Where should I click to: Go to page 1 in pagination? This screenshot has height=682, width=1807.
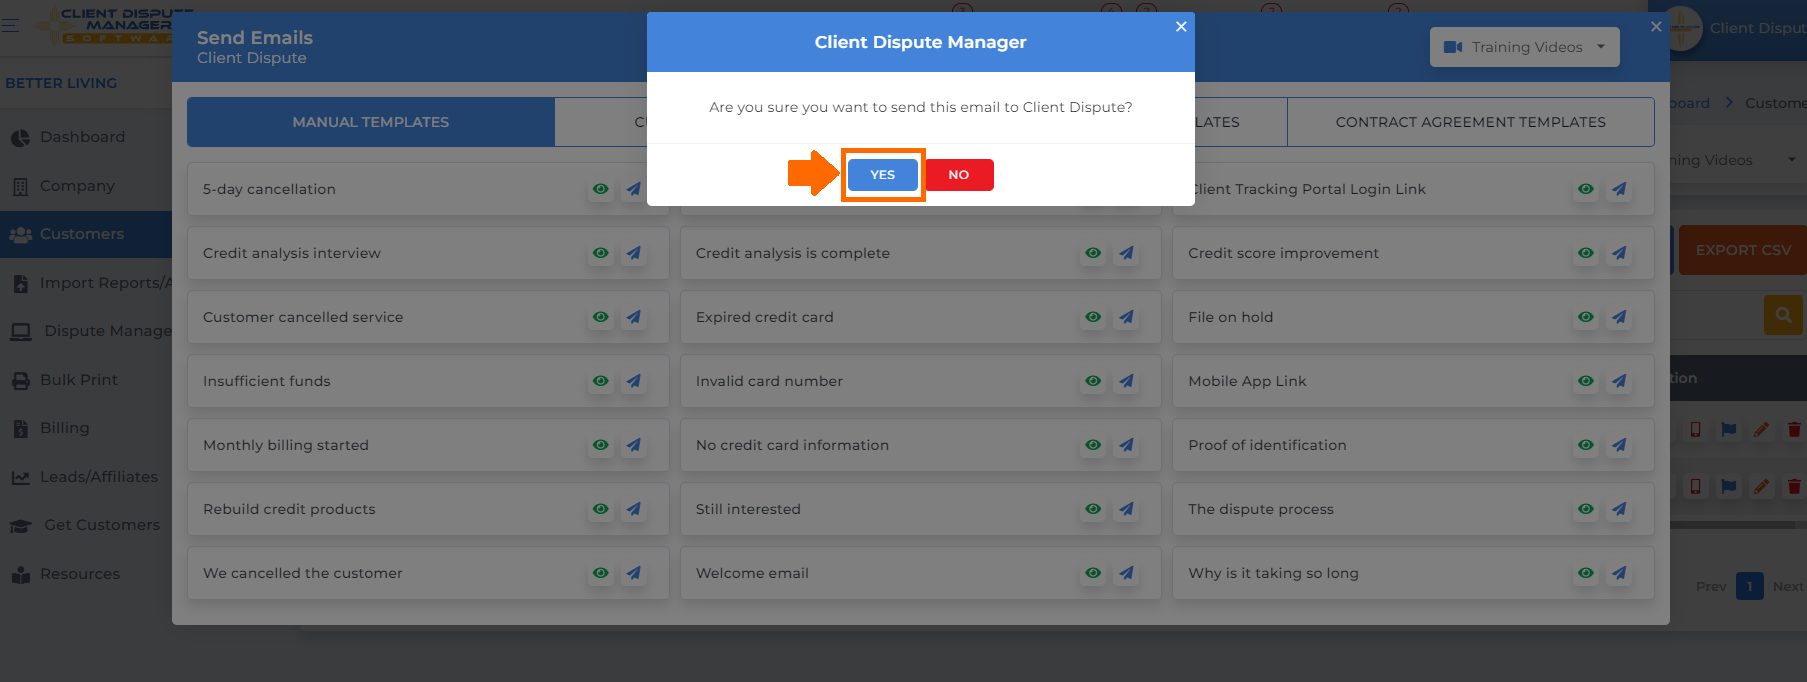[1750, 586]
